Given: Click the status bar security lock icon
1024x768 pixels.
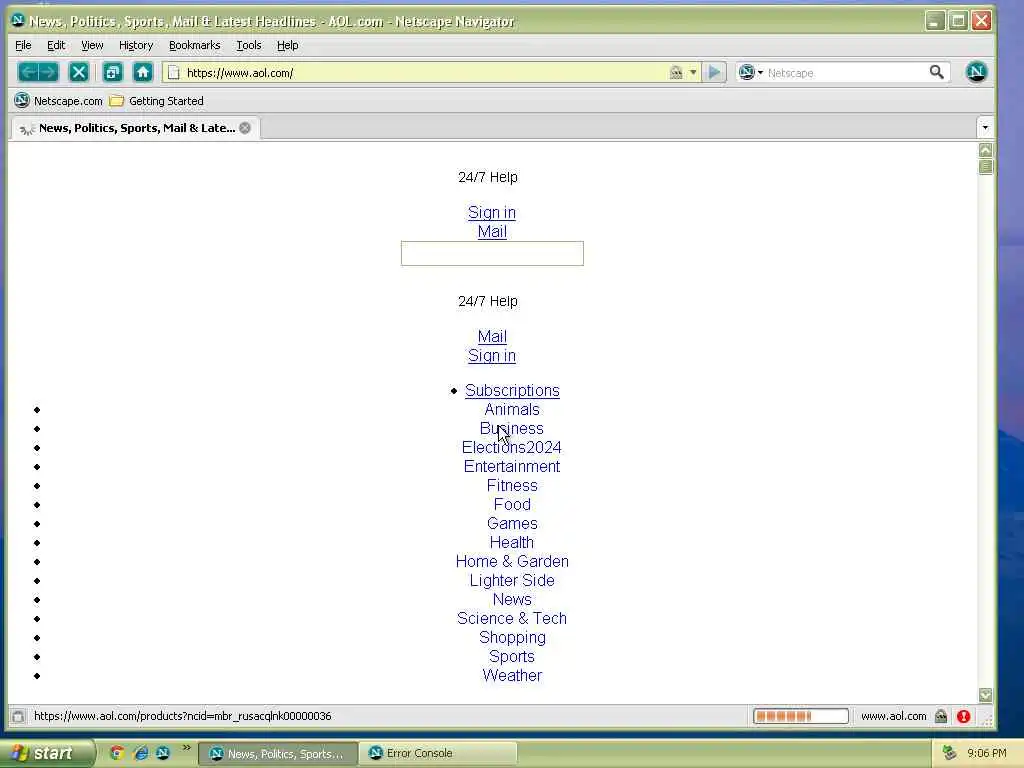Looking at the screenshot, I should click(x=940, y=716).
